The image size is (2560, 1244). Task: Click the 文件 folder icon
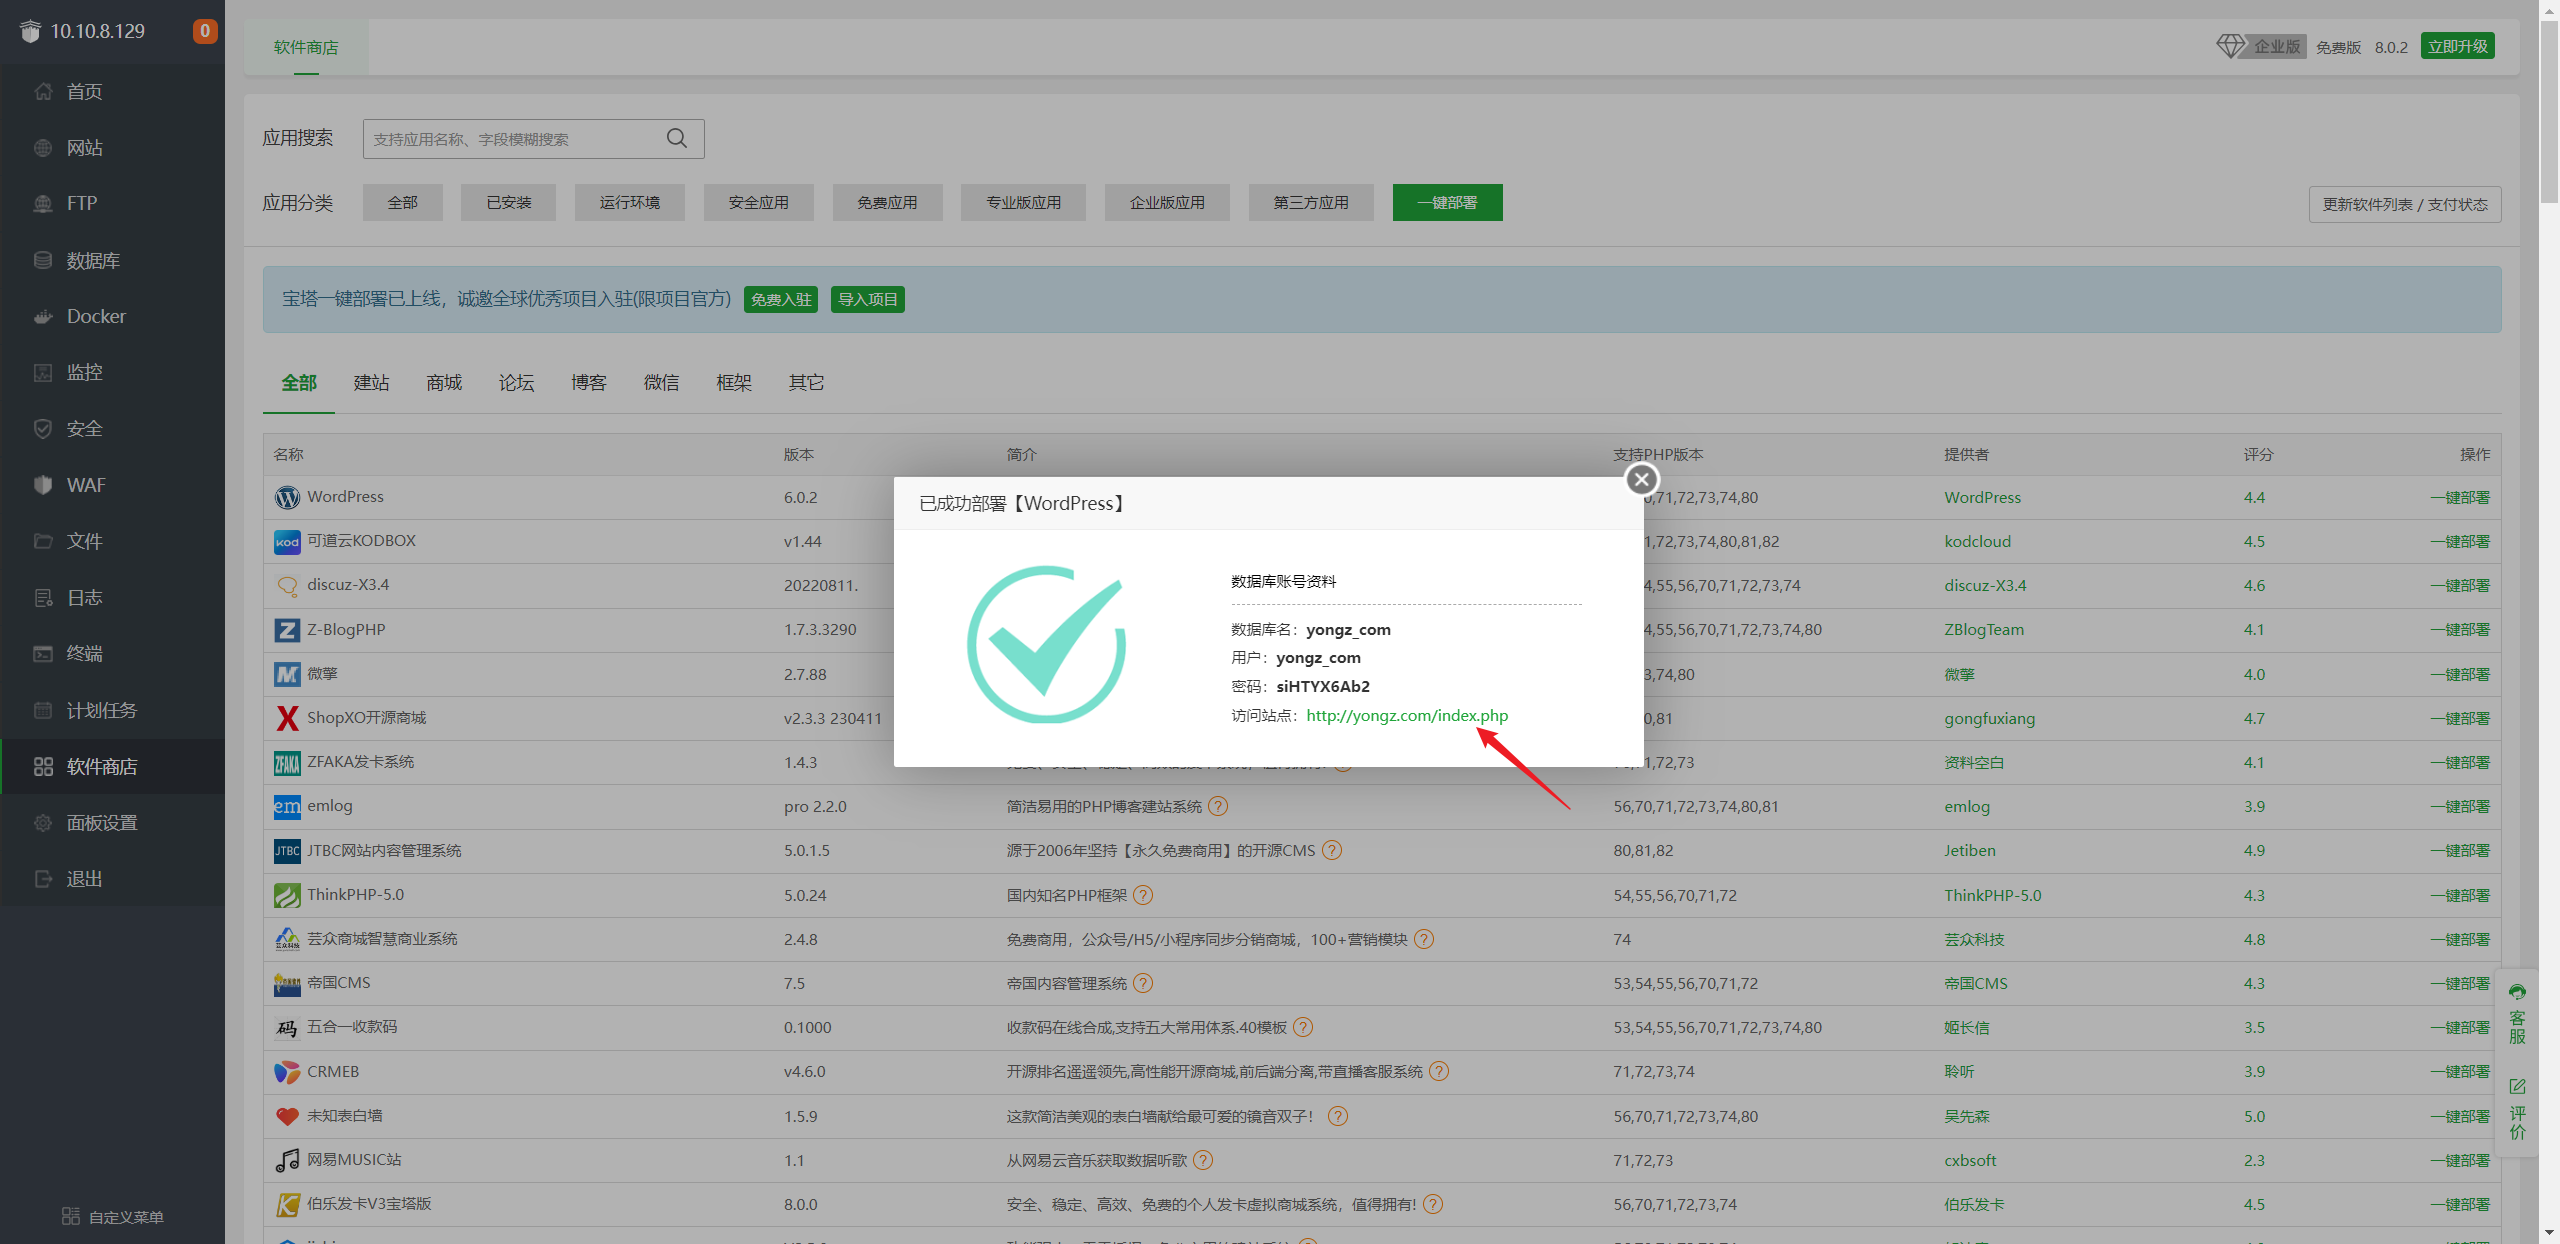click(43, 541)
